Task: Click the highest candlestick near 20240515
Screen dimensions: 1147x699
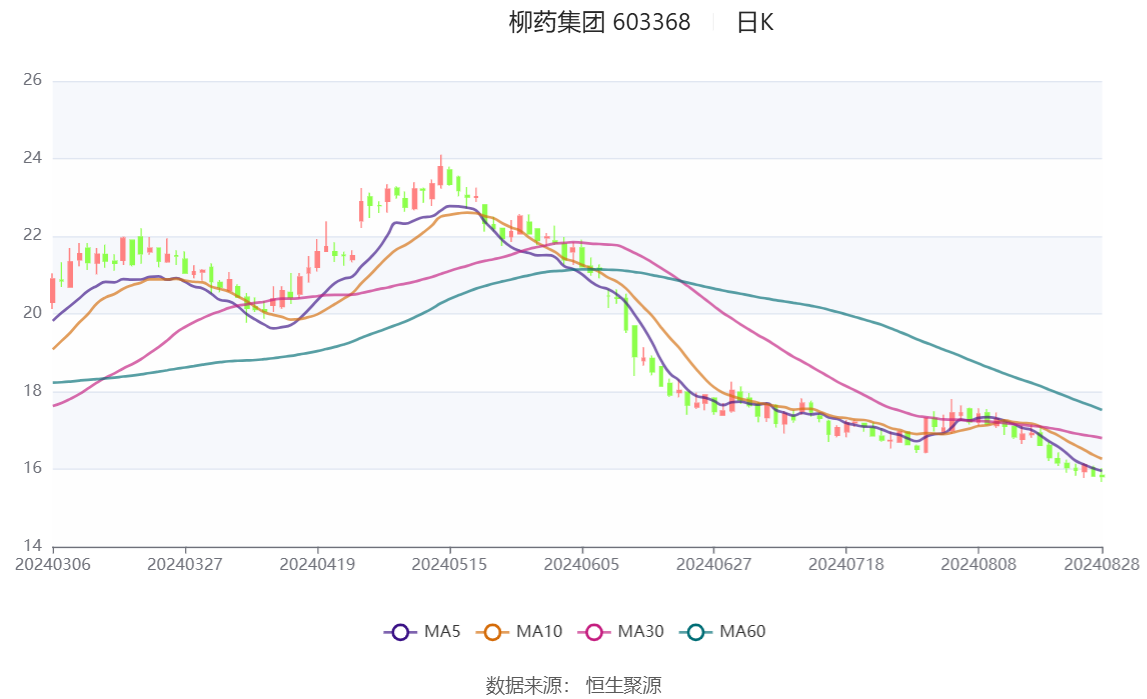Action: (440, 173)
